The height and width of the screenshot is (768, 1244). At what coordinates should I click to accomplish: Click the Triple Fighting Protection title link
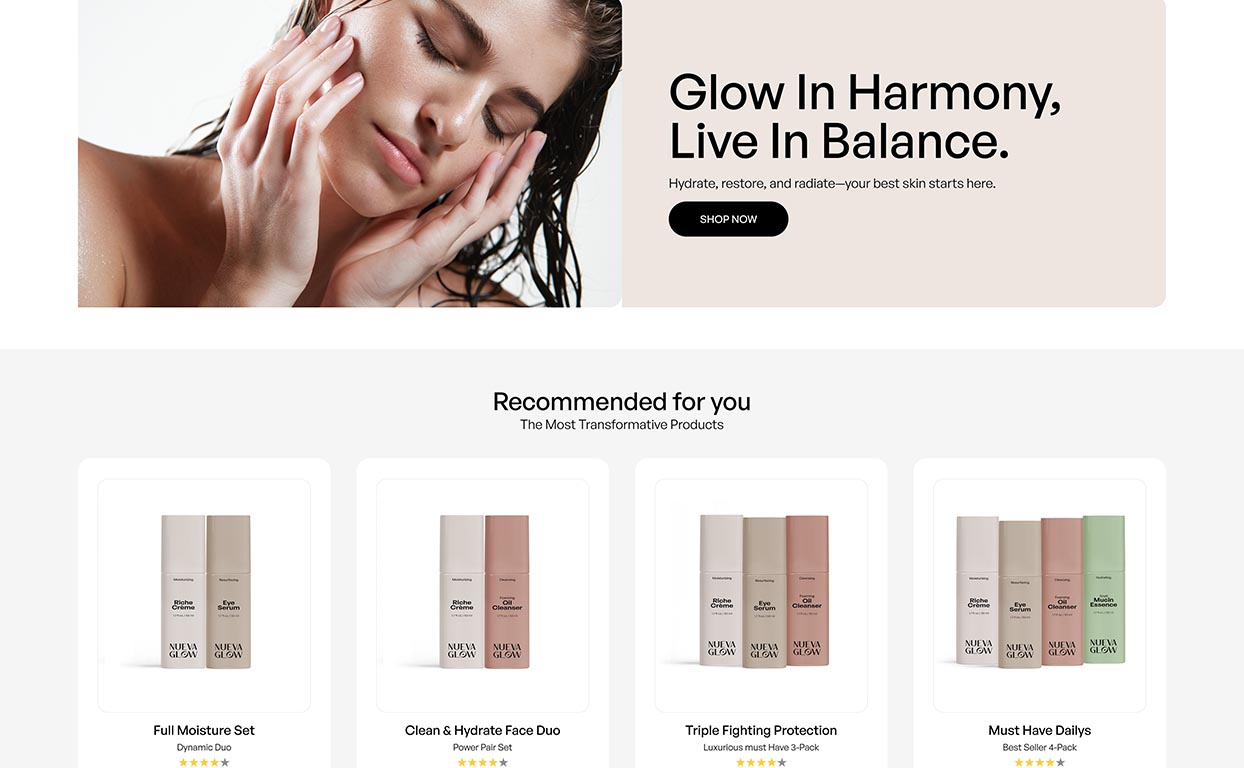tap(761, 731)
